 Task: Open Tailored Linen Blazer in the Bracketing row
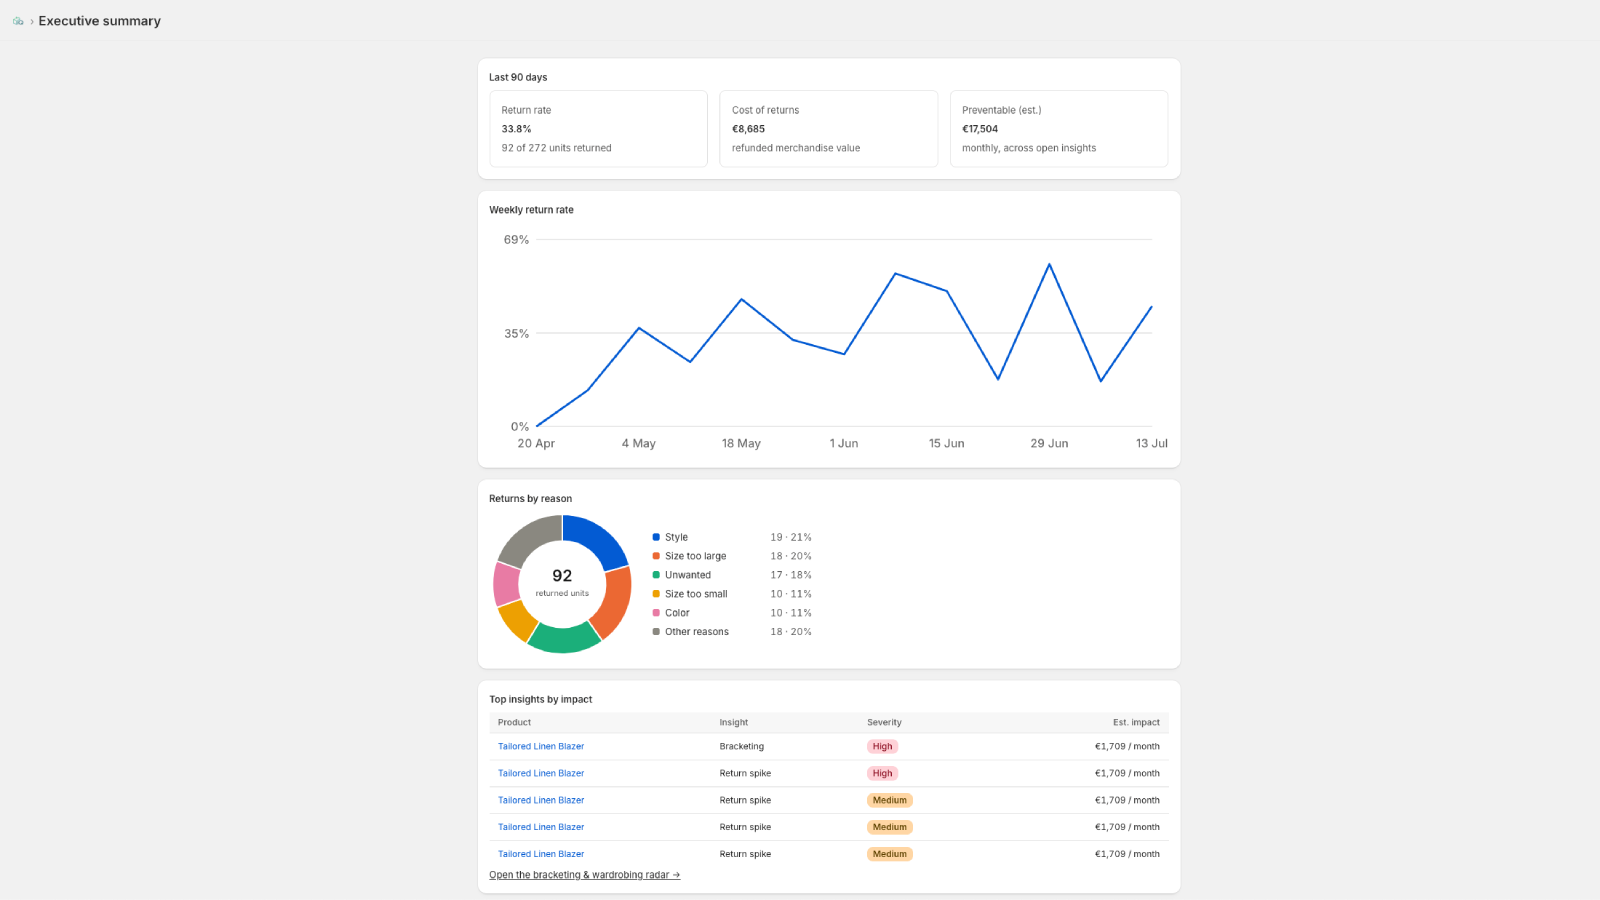click(541, 747)
